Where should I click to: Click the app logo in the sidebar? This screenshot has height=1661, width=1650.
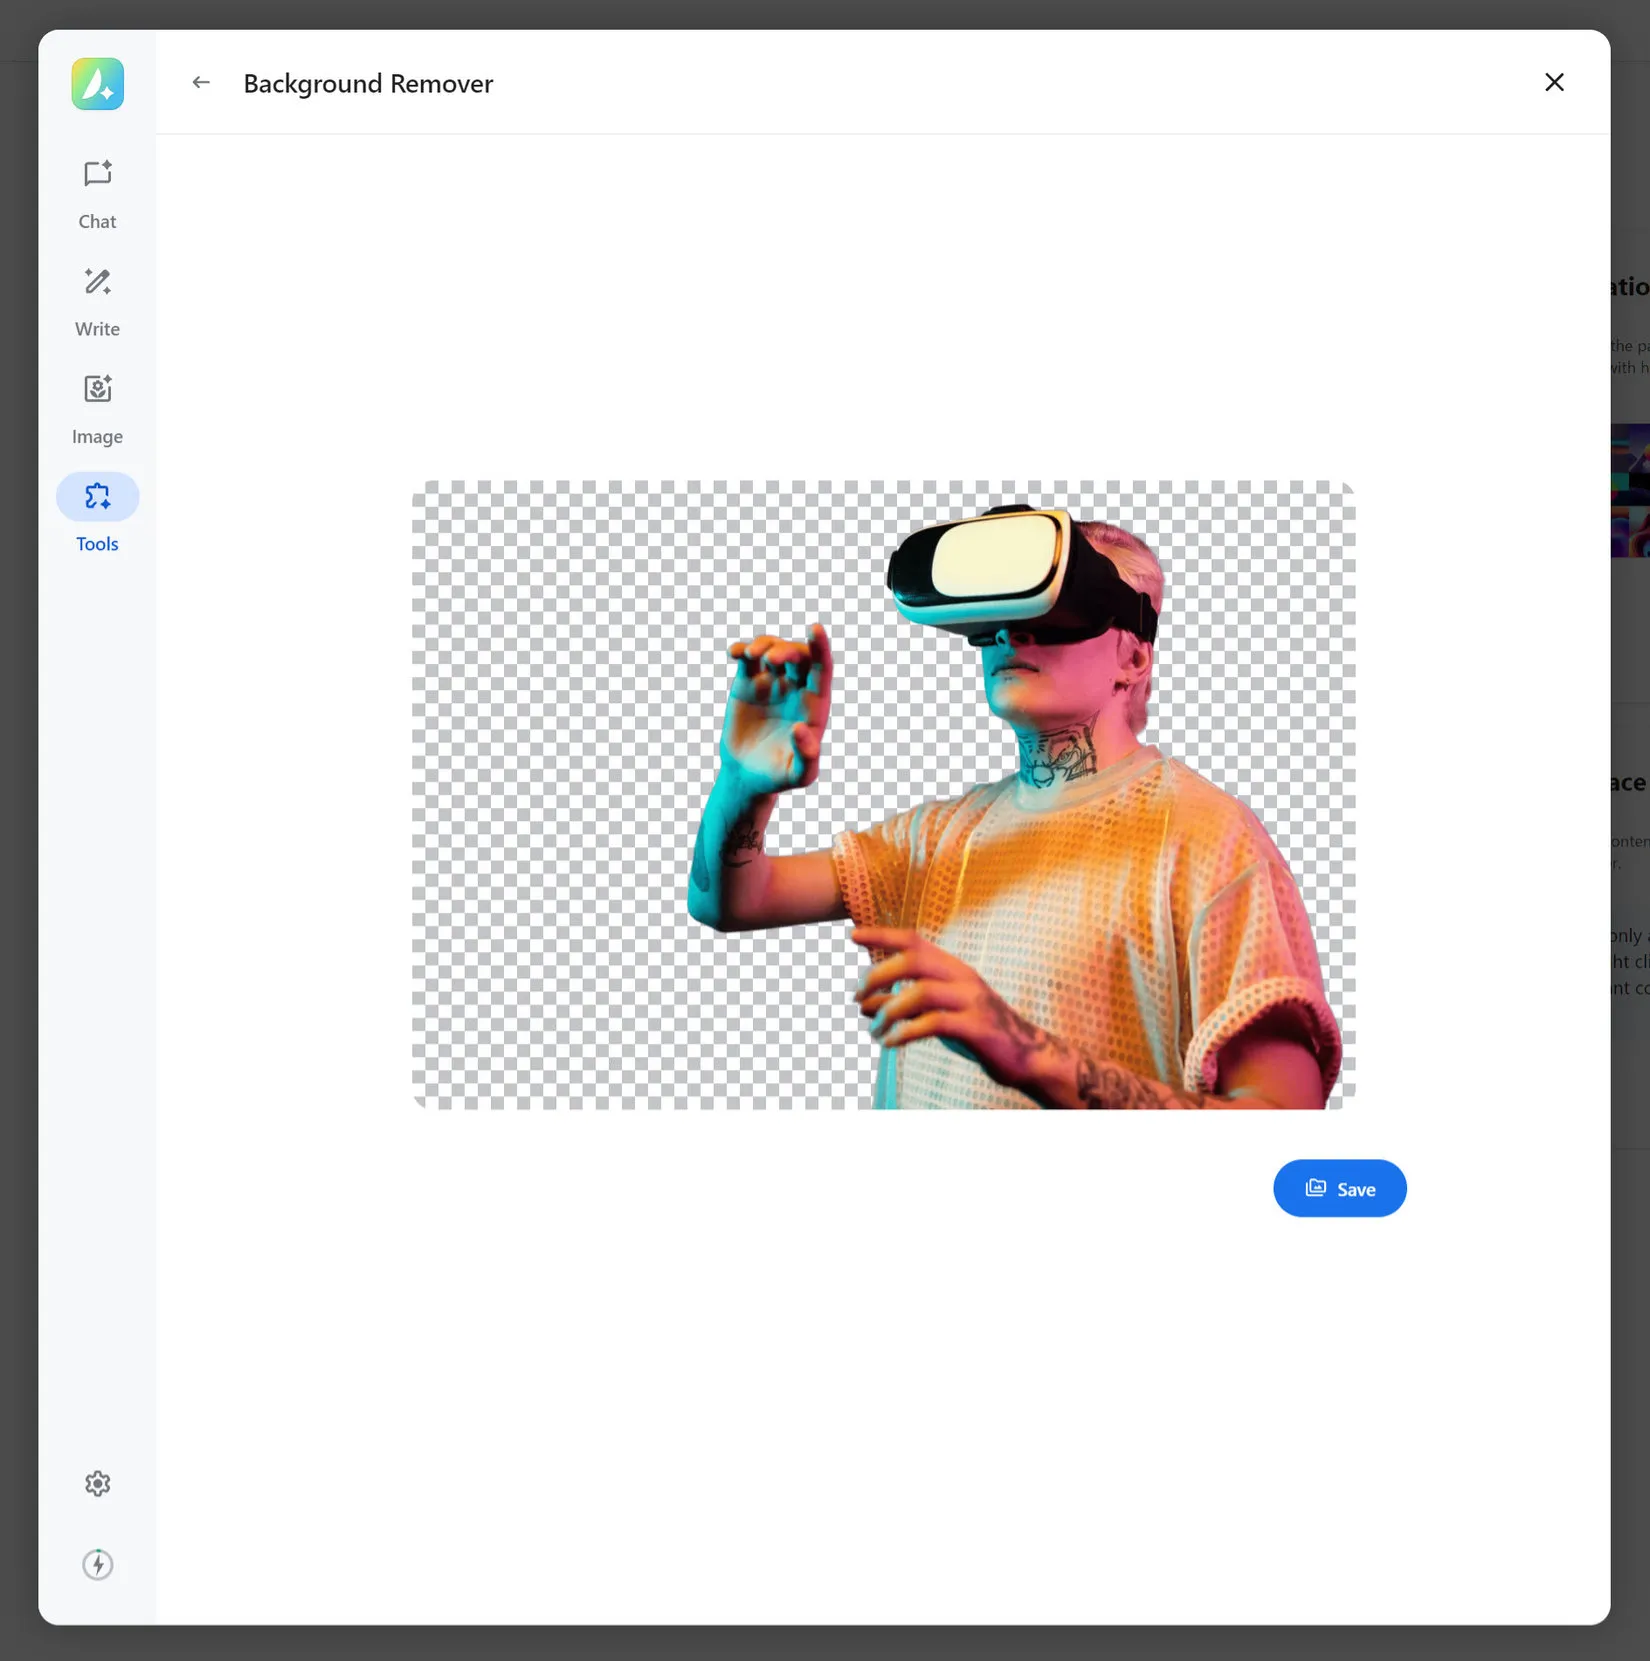[x=97, y=83]
